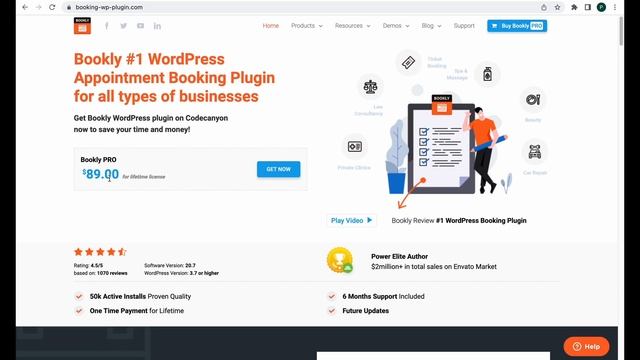Click the GET NOW button

click(278, 169)
